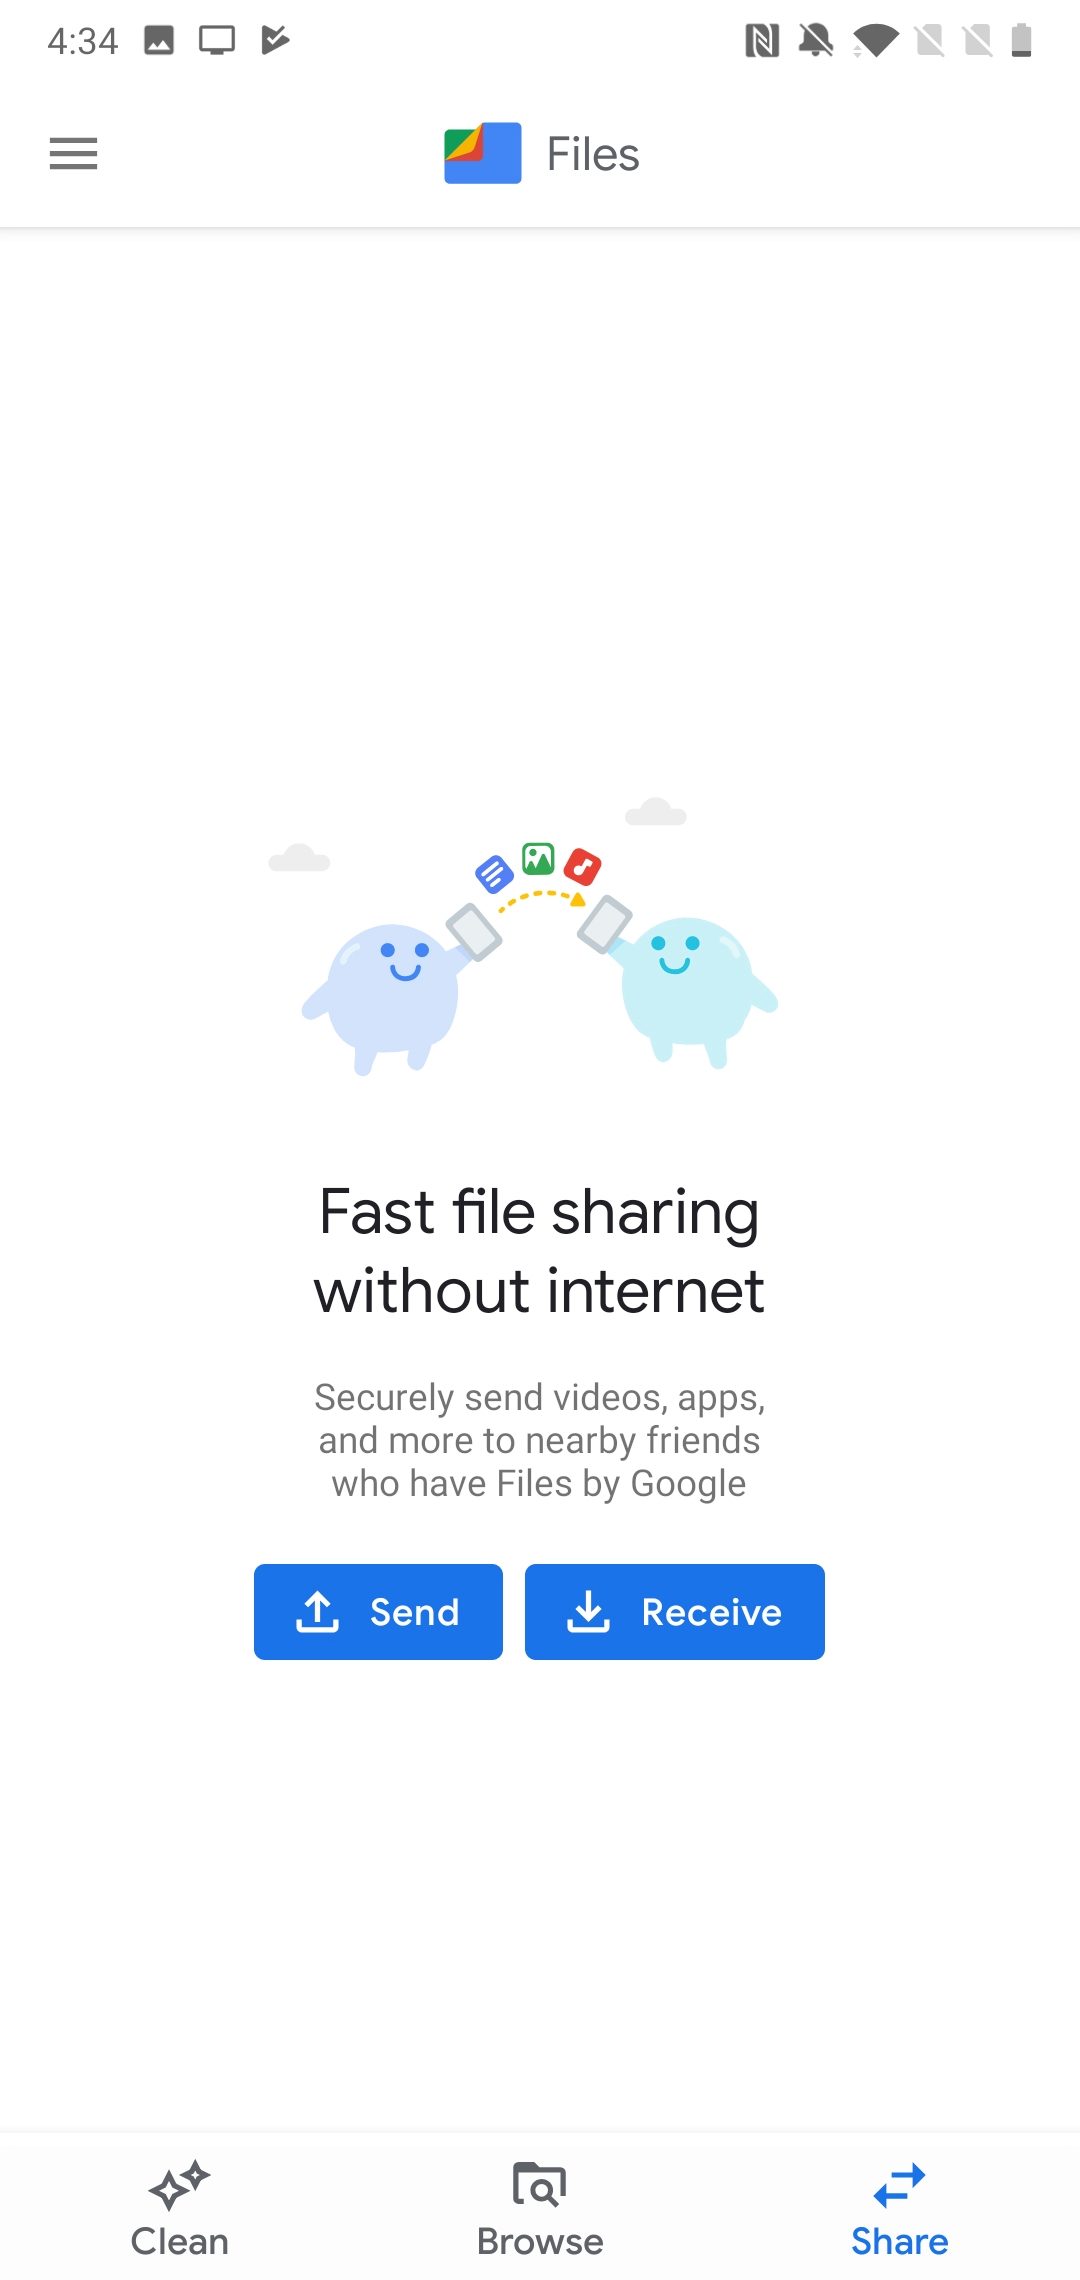Tap the muted notifications bell icon

816,41
